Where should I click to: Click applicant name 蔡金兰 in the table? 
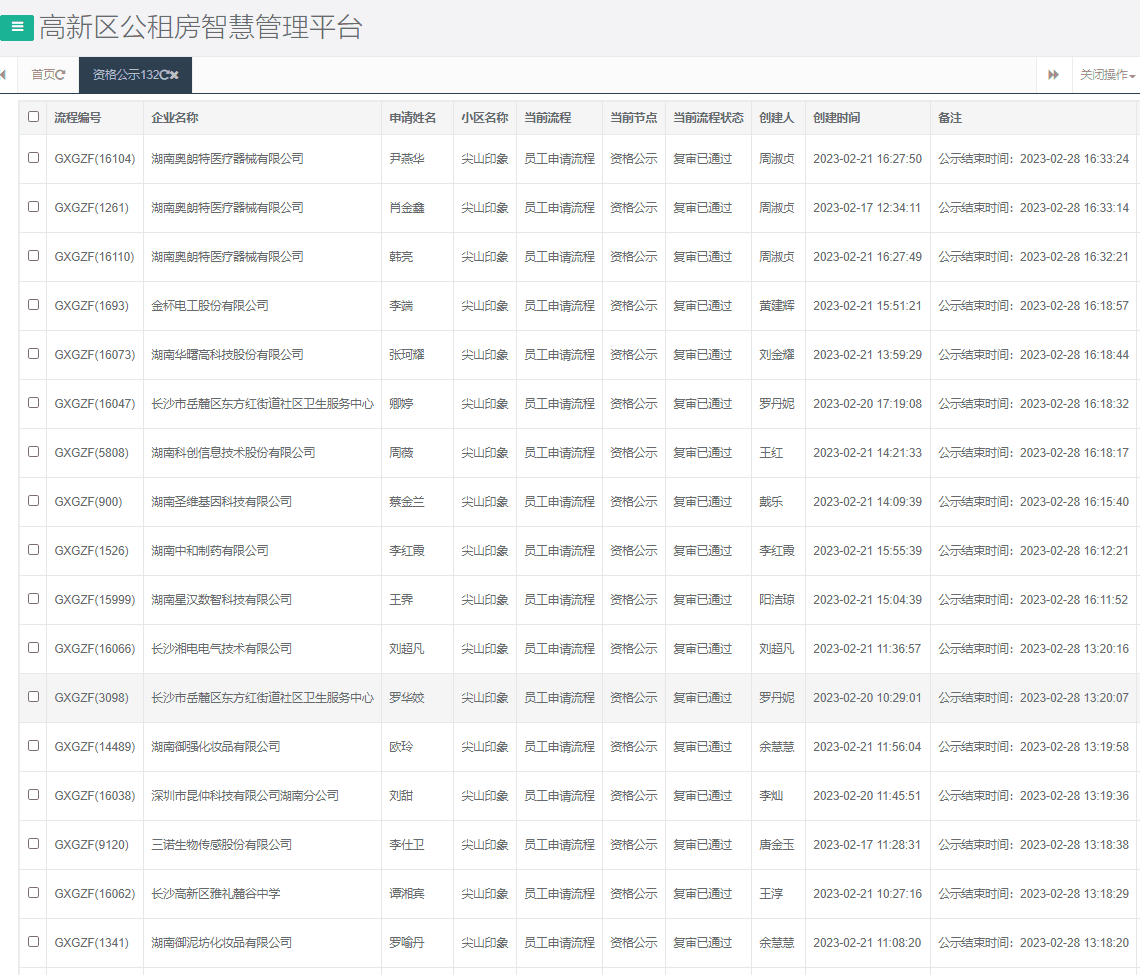(x=406, y=502)
